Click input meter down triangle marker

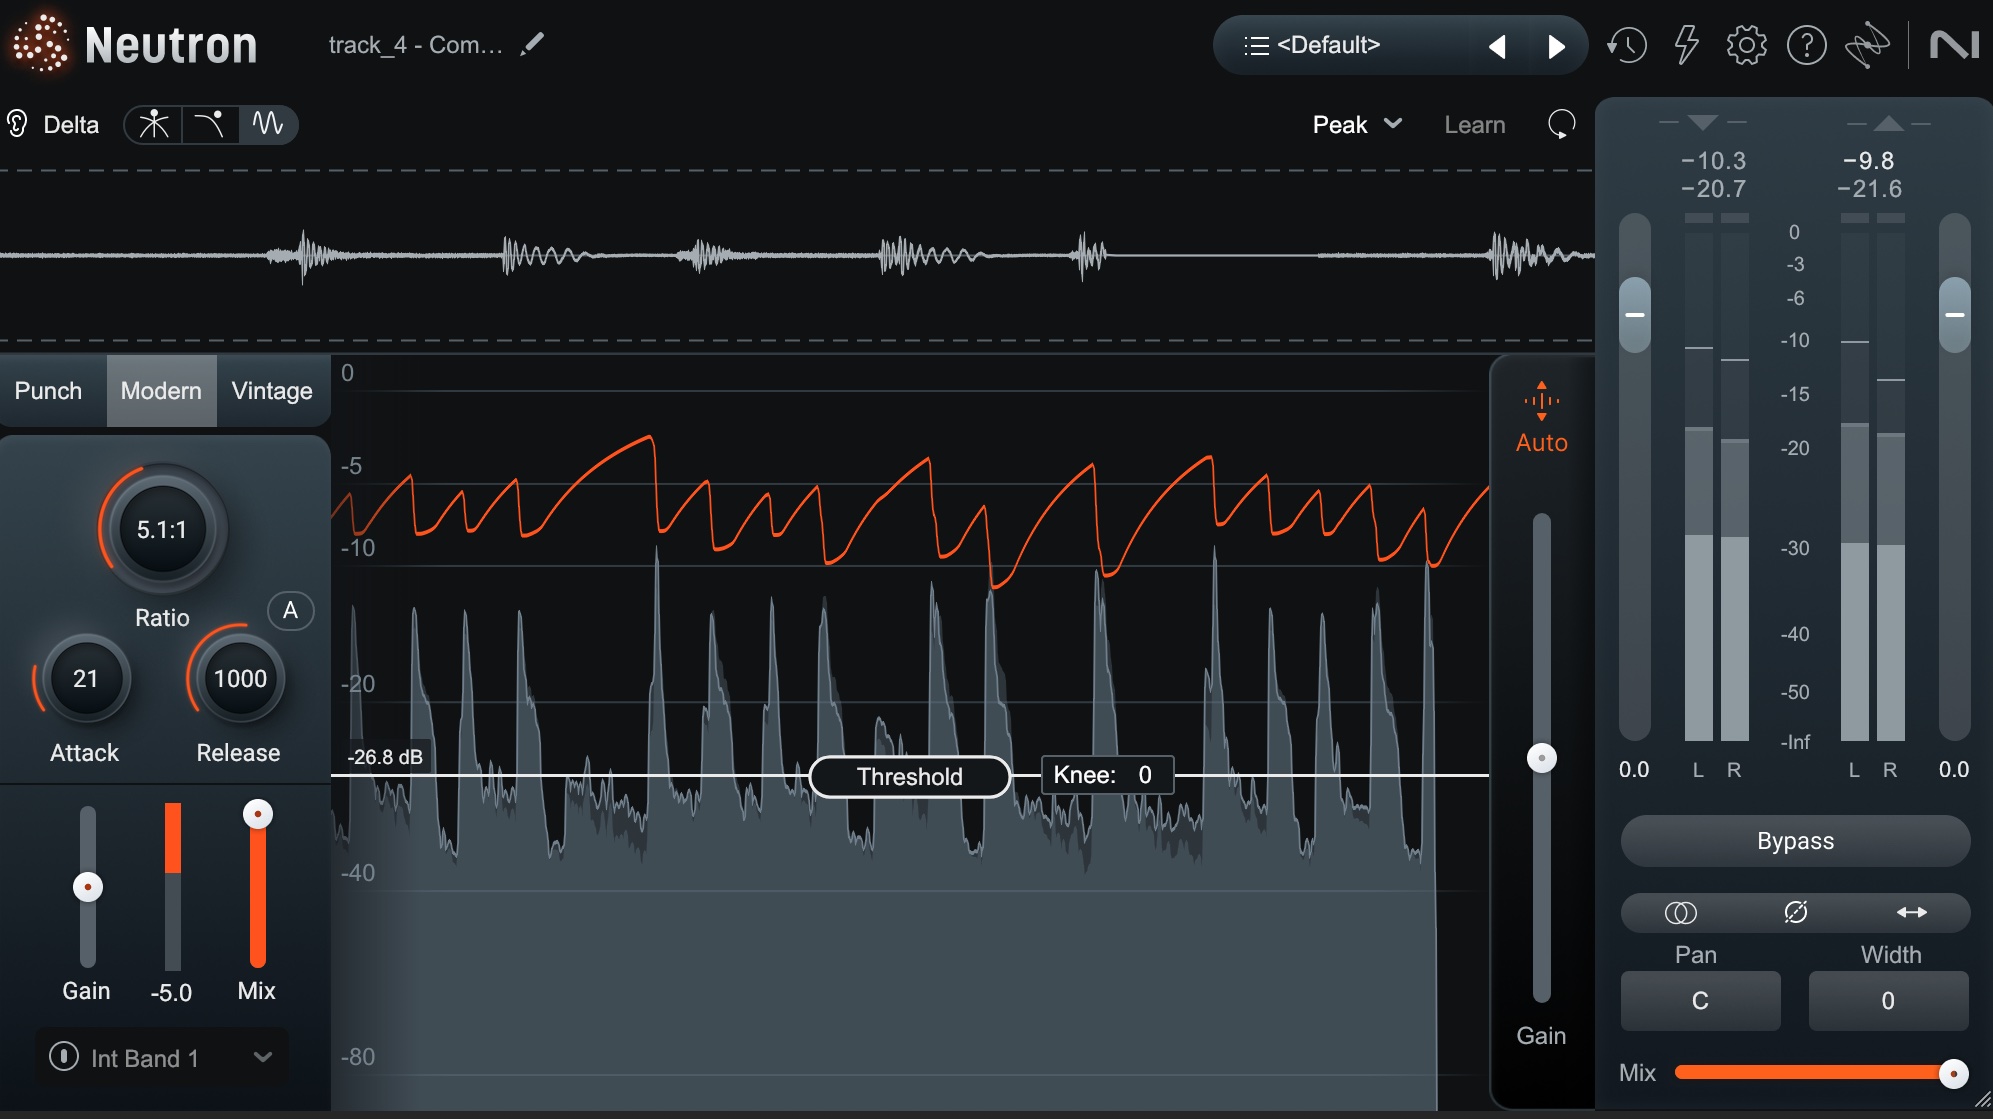point(1702,122)
